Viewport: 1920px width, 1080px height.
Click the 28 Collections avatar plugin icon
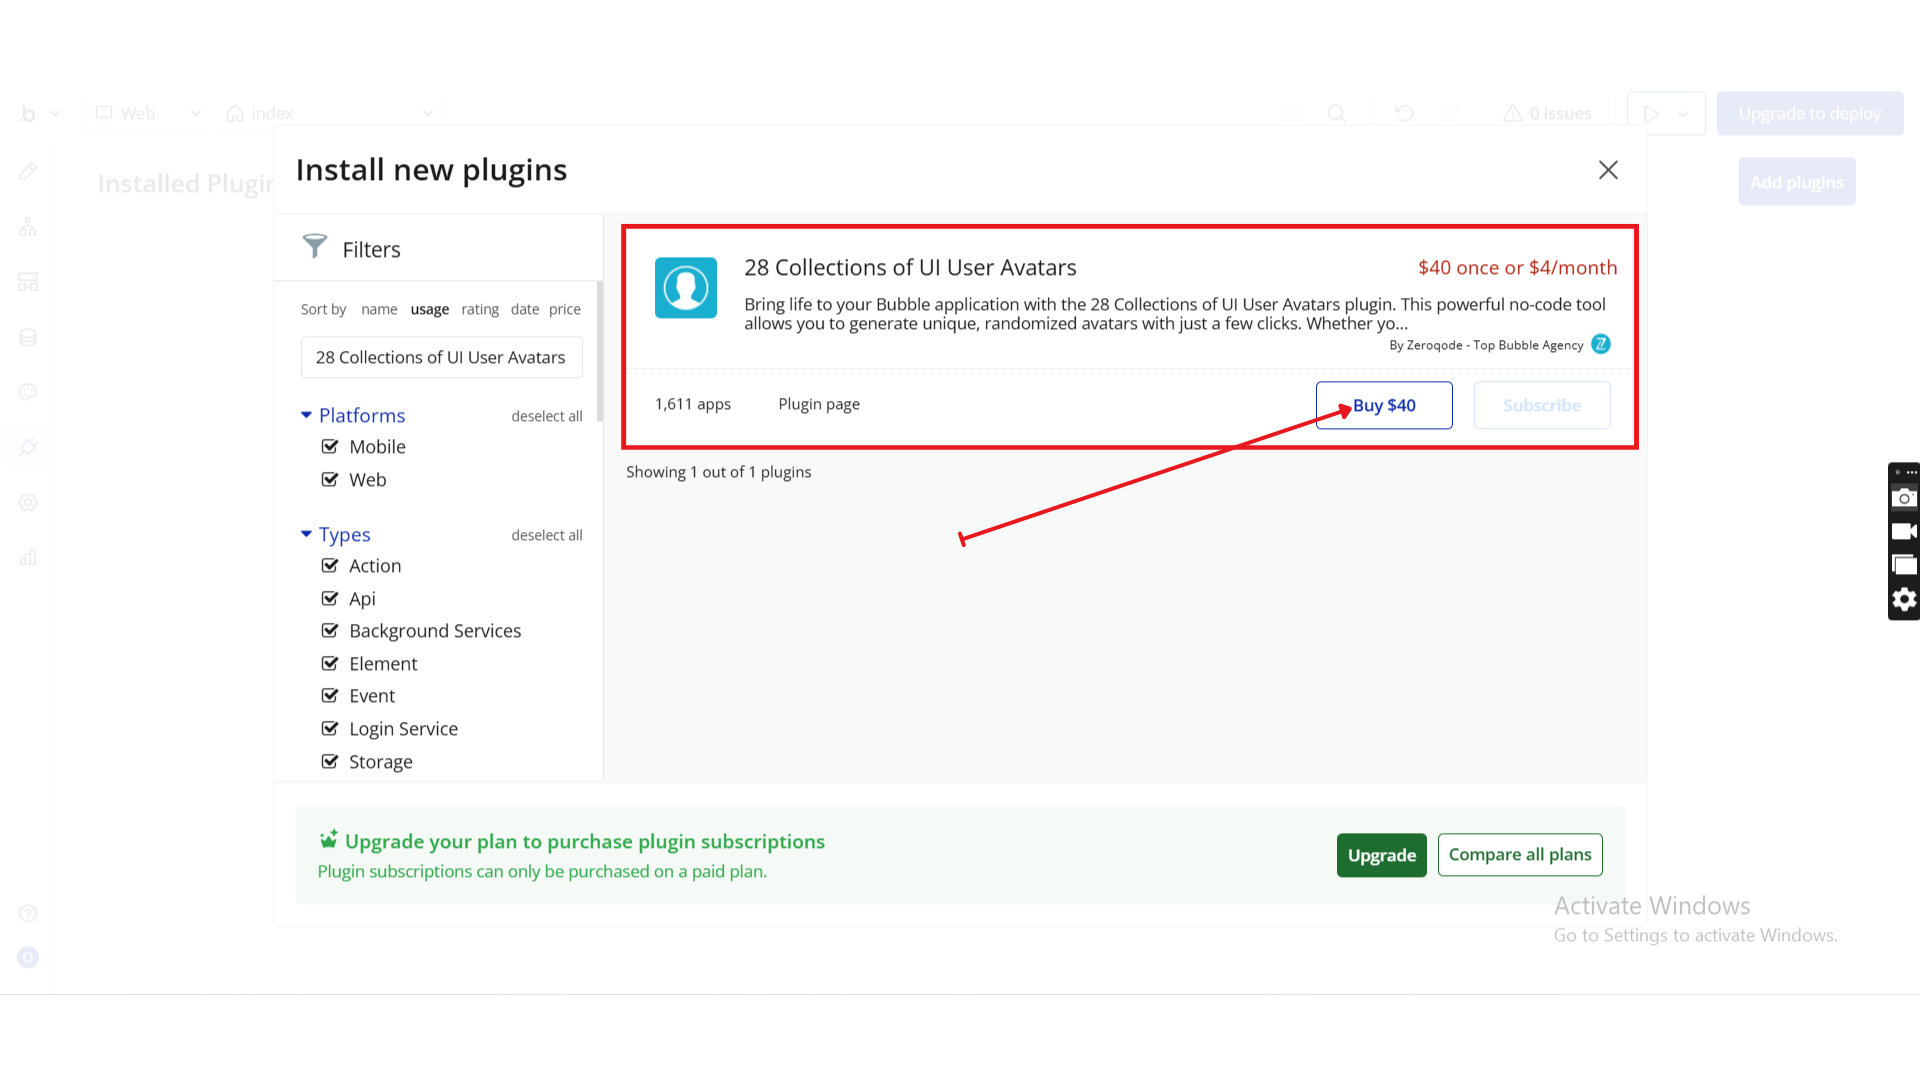coord(686,288)
